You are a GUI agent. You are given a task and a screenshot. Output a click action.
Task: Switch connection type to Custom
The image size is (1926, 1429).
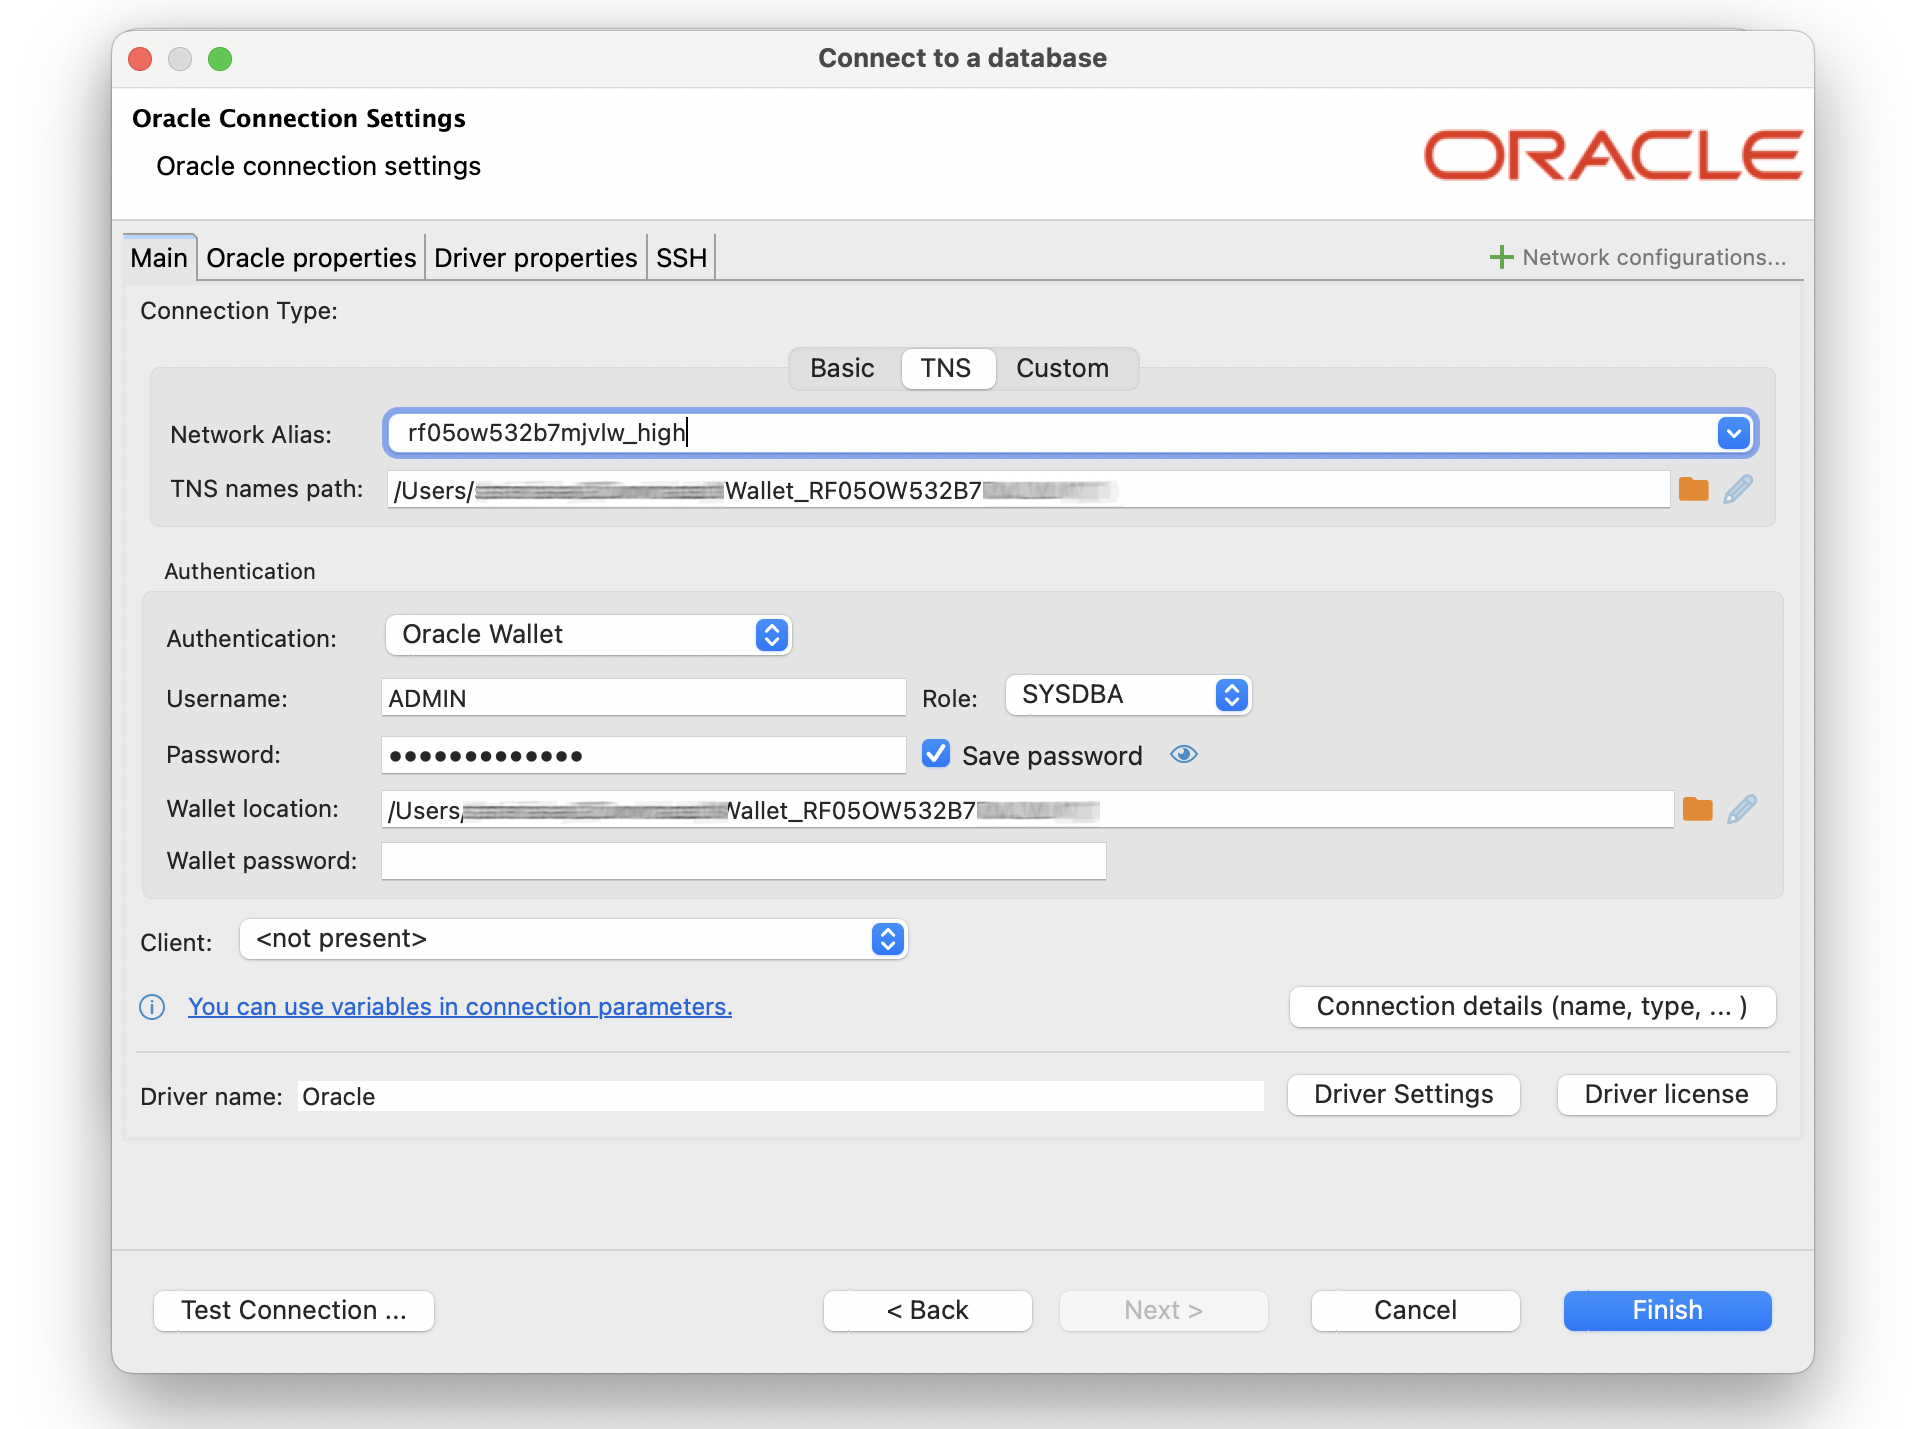click(x=1062, y=368)
